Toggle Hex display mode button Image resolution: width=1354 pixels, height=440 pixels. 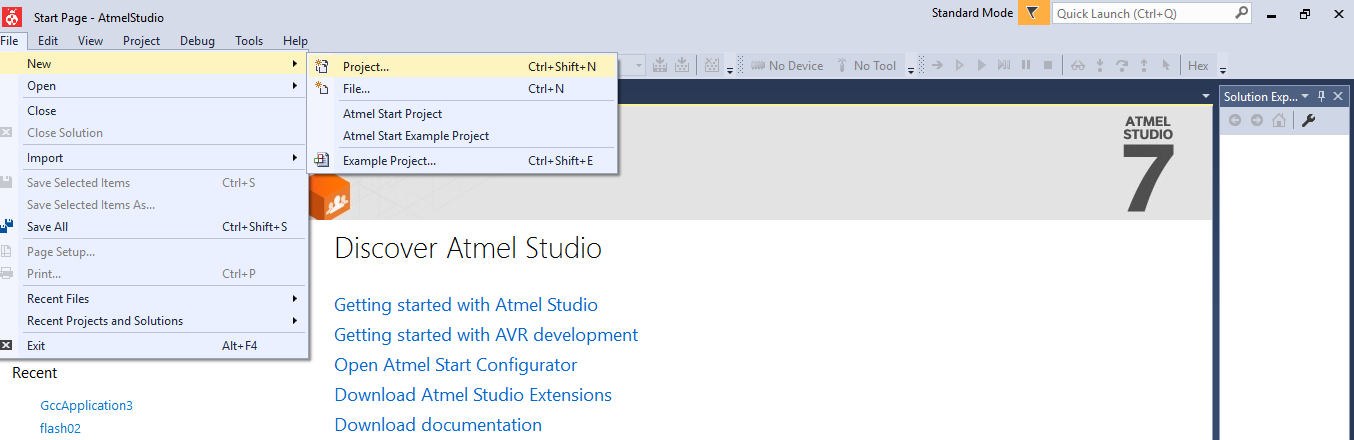(x=1198, y=66)
